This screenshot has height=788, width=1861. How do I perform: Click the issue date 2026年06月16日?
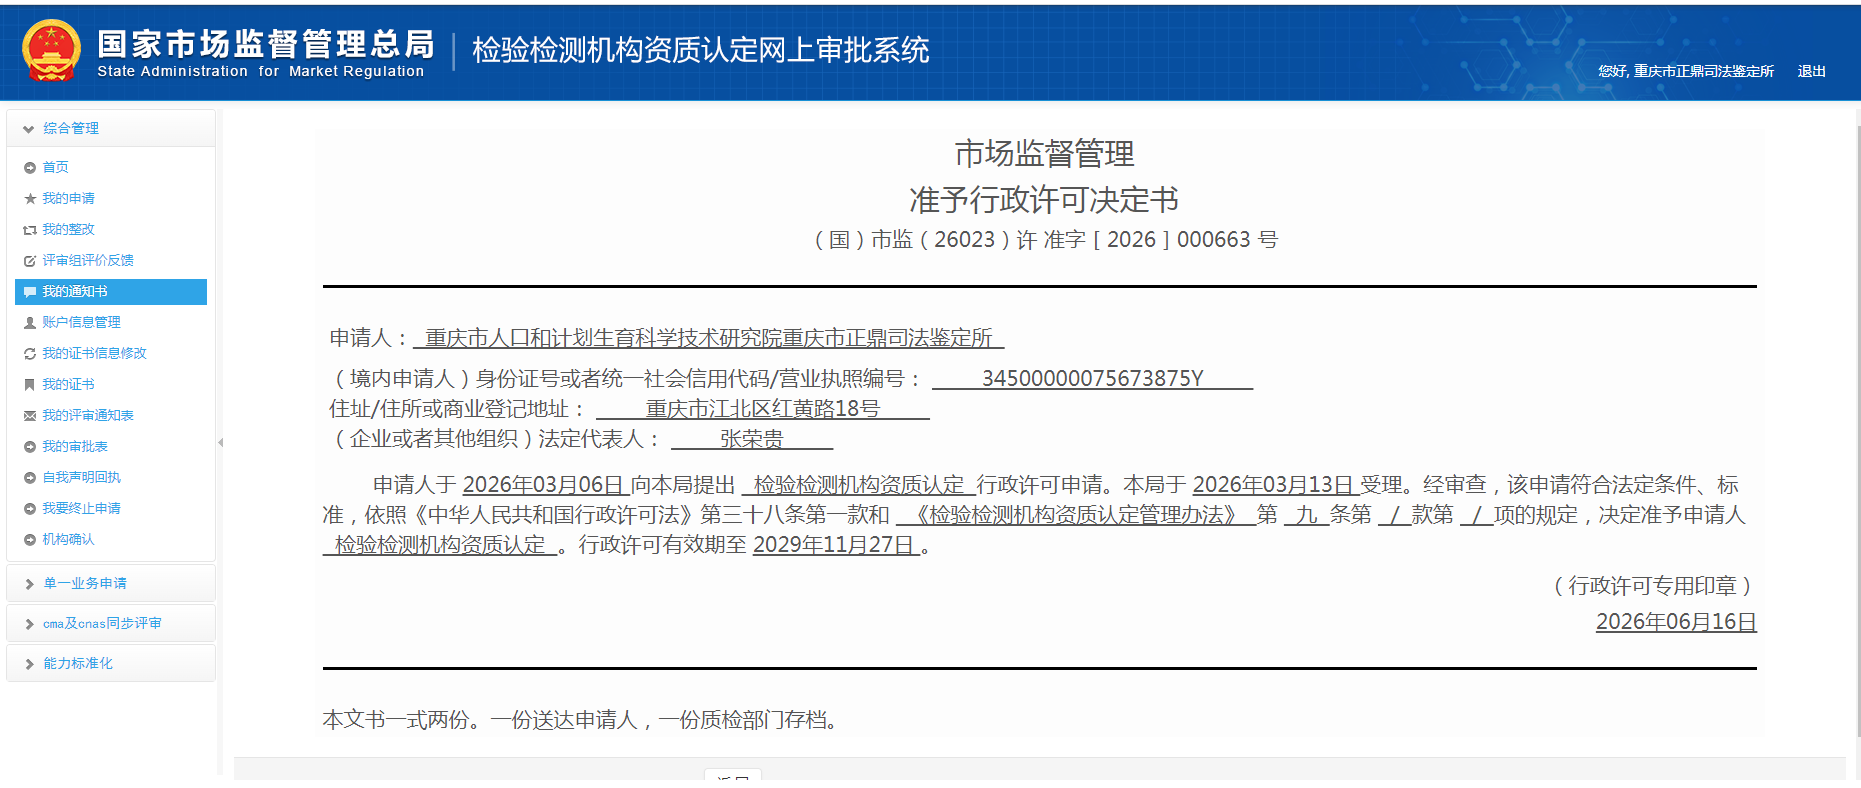coord(1676,622)
